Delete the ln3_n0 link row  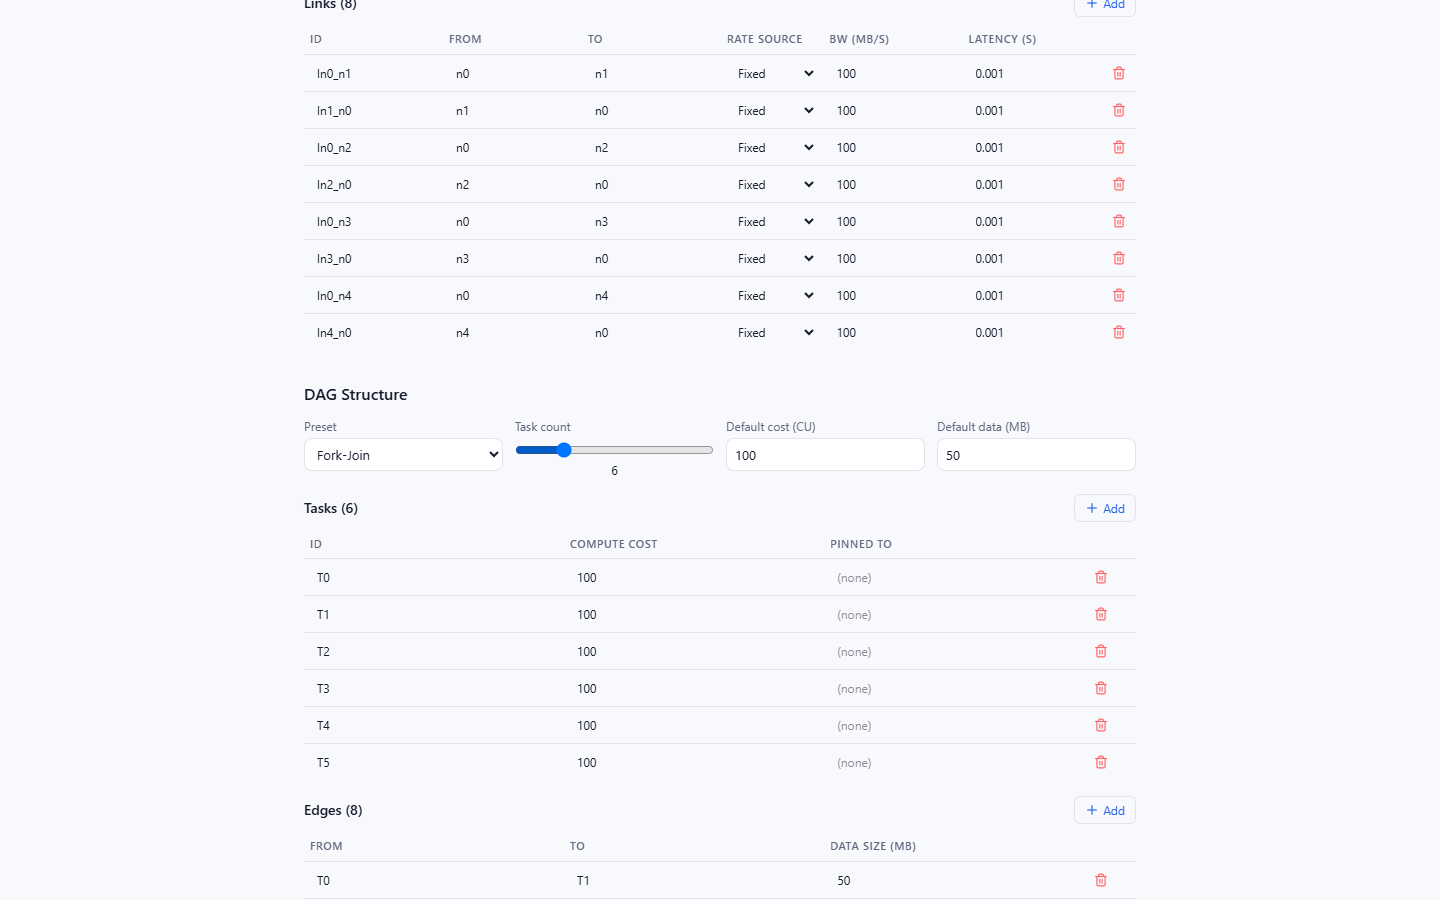point(1119,258)
